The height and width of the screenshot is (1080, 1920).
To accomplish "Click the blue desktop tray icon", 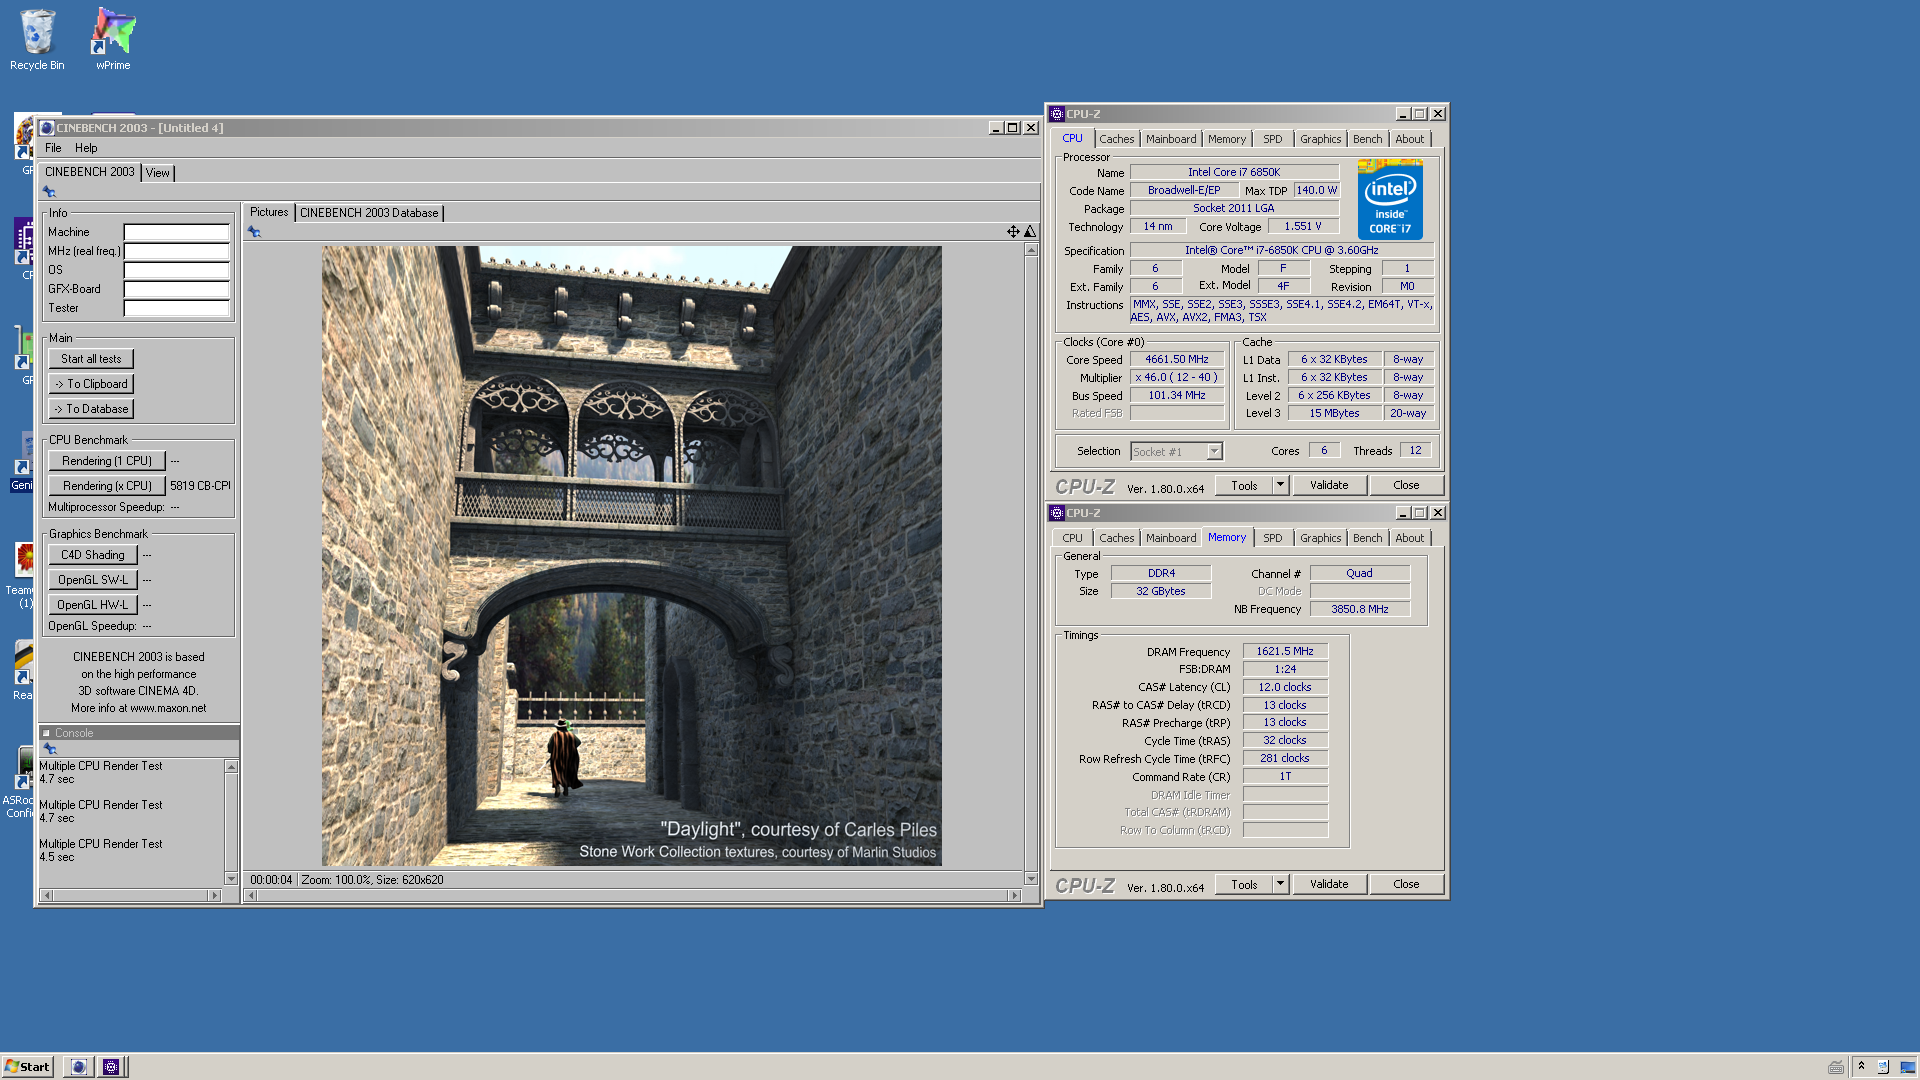I will [x=1907, y=1067].
